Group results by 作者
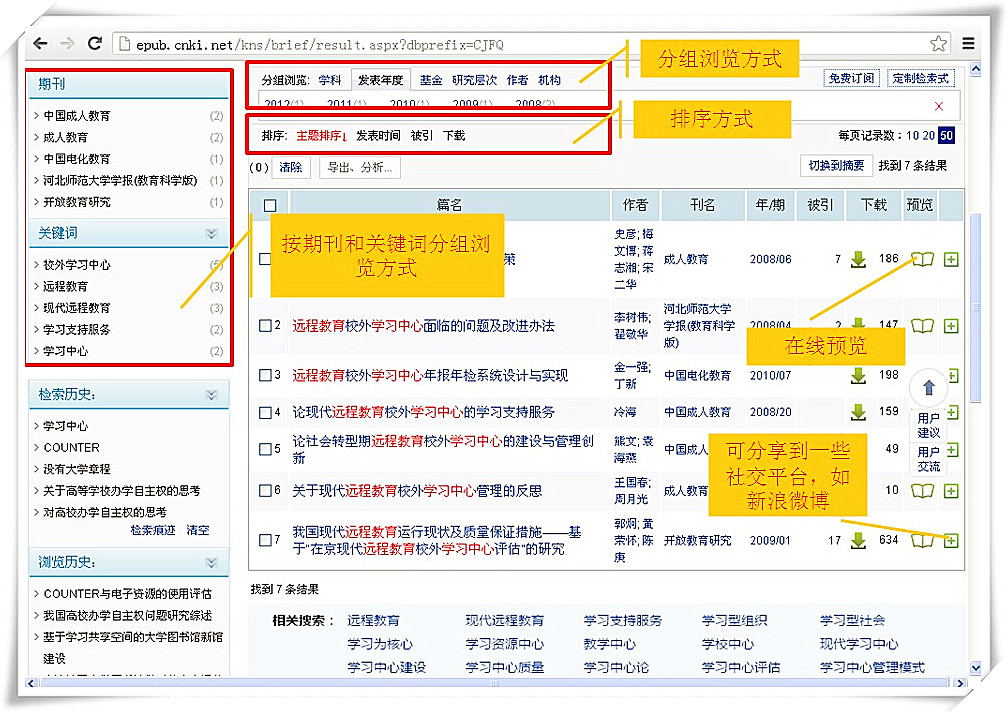Screen dimensions: 1008x712 click(518, 80)
